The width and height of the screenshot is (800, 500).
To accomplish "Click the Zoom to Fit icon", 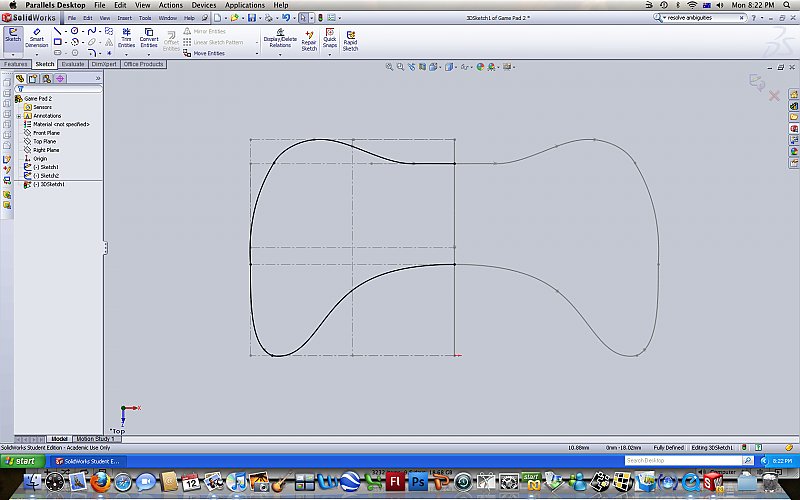I will tap(390, 67).
